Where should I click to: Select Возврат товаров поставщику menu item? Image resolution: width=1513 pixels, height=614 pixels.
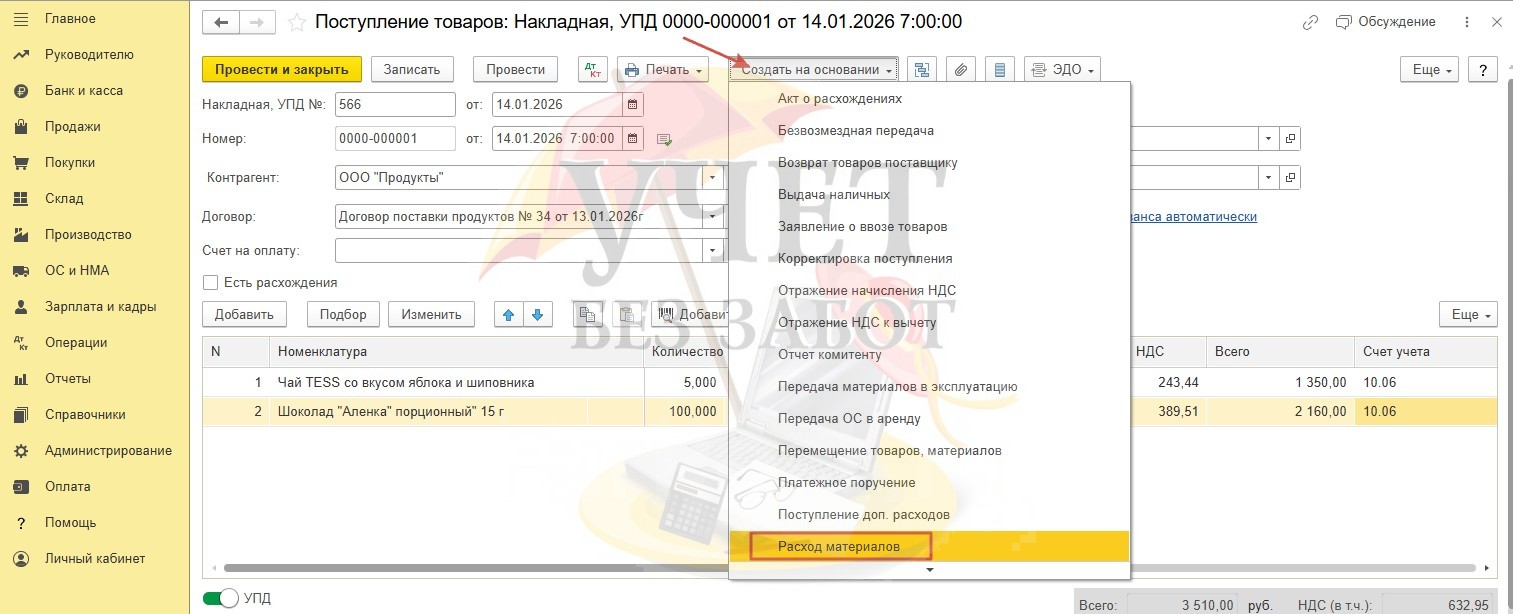pos(930,163)
